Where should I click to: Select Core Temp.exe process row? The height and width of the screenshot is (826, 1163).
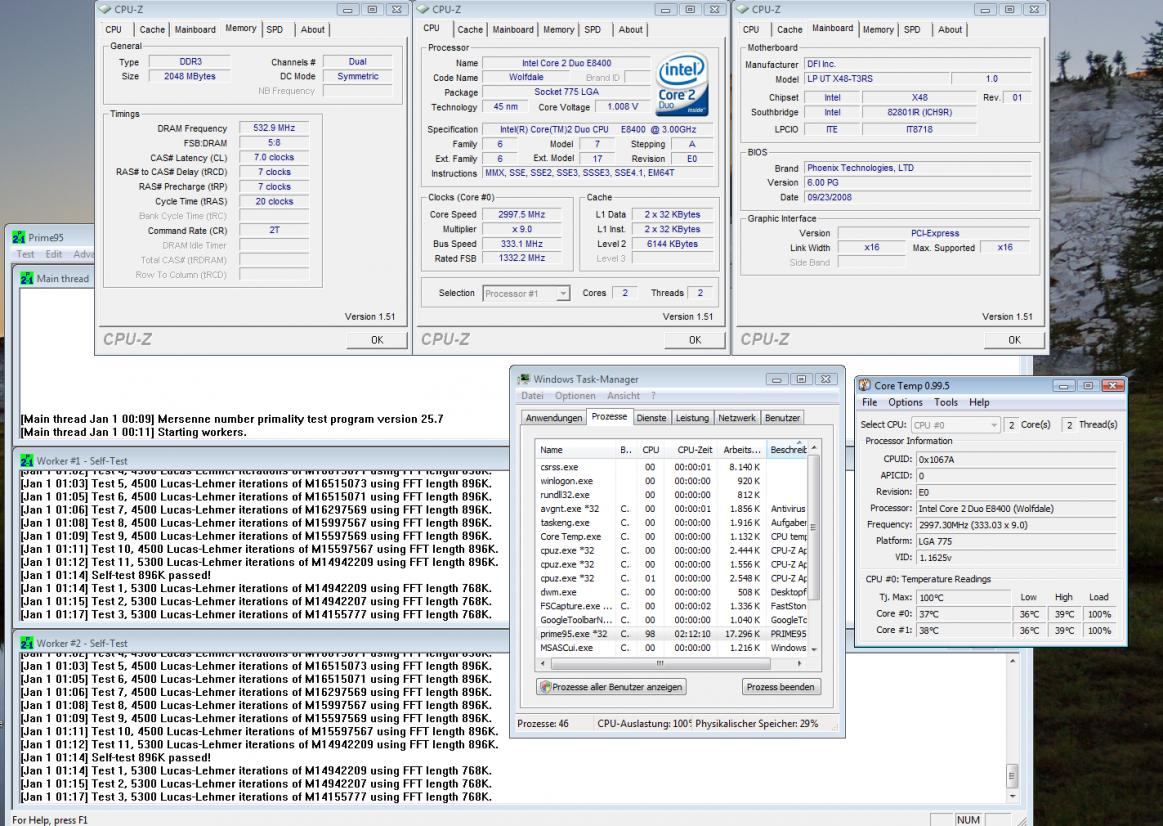click(x=672, y=536)
